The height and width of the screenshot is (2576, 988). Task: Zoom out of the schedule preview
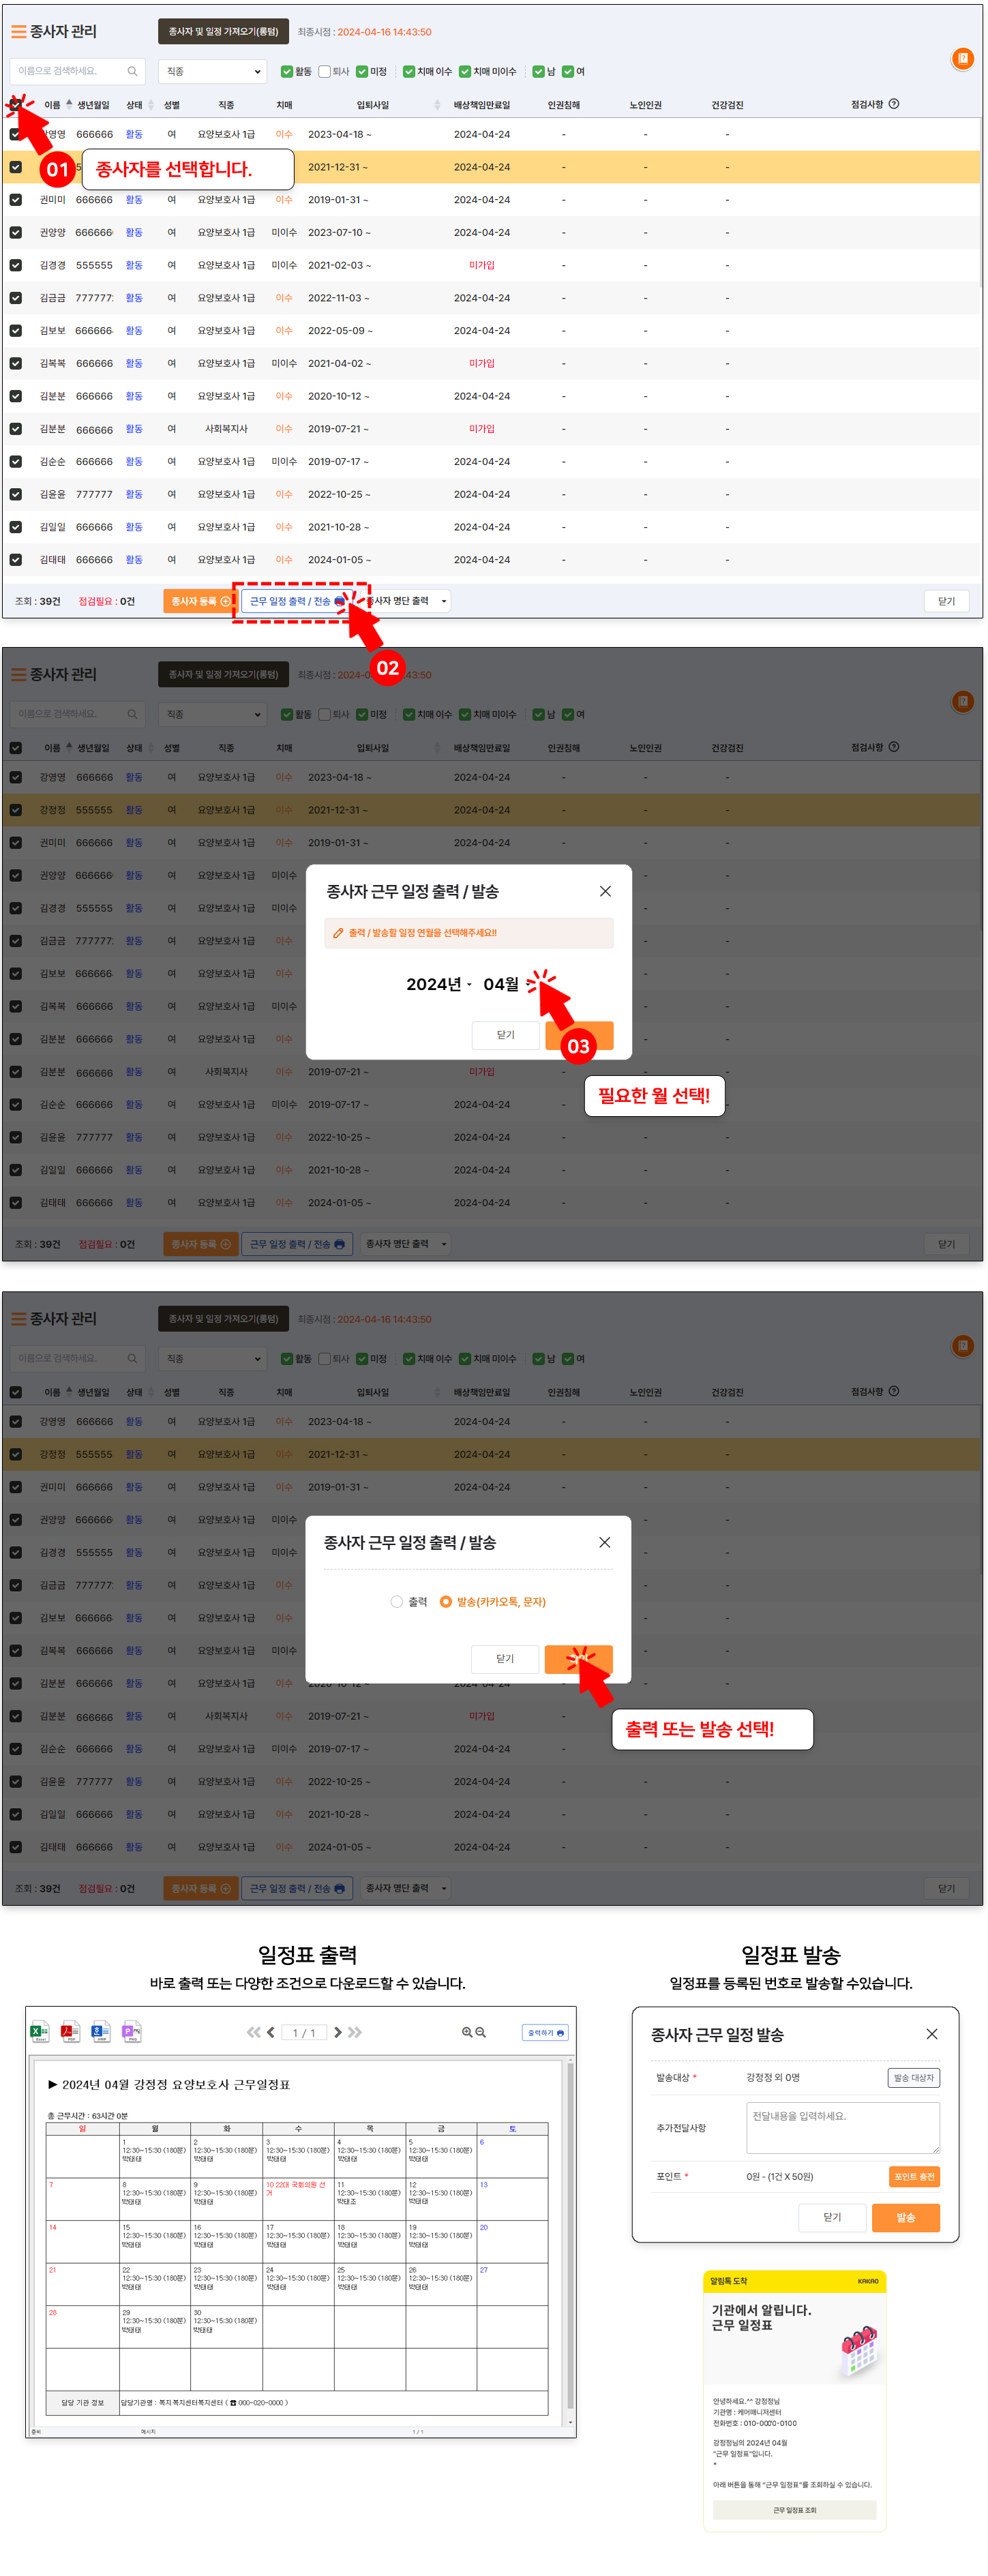tap(481, 2032)
